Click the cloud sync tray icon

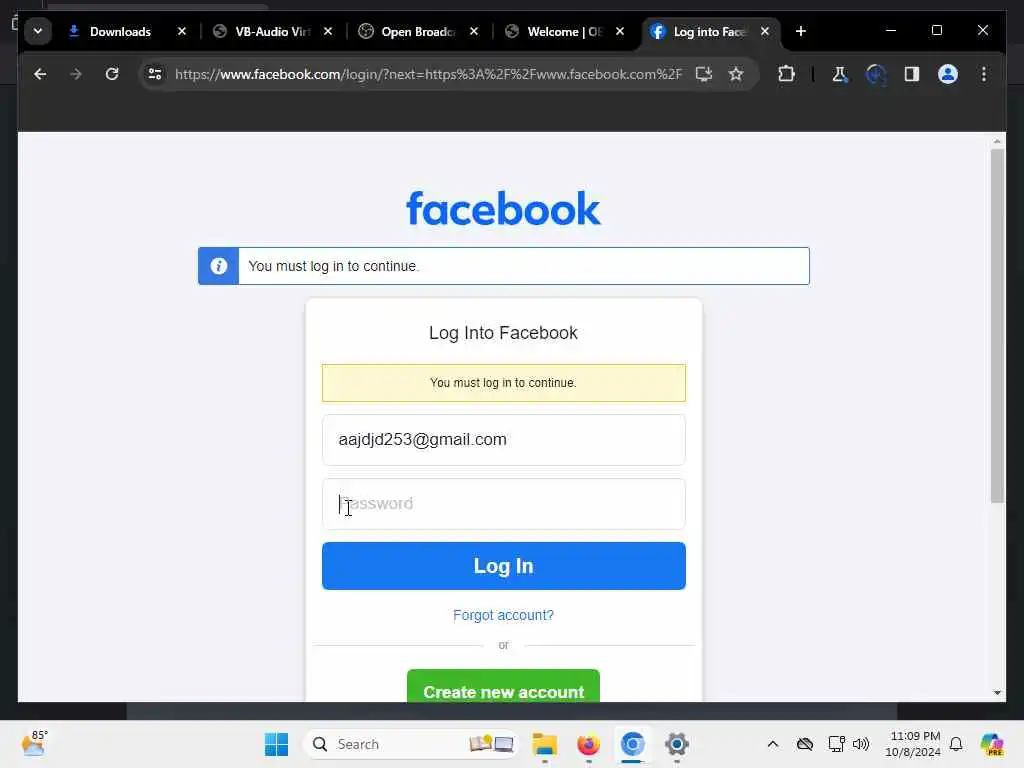click(805, 744)
